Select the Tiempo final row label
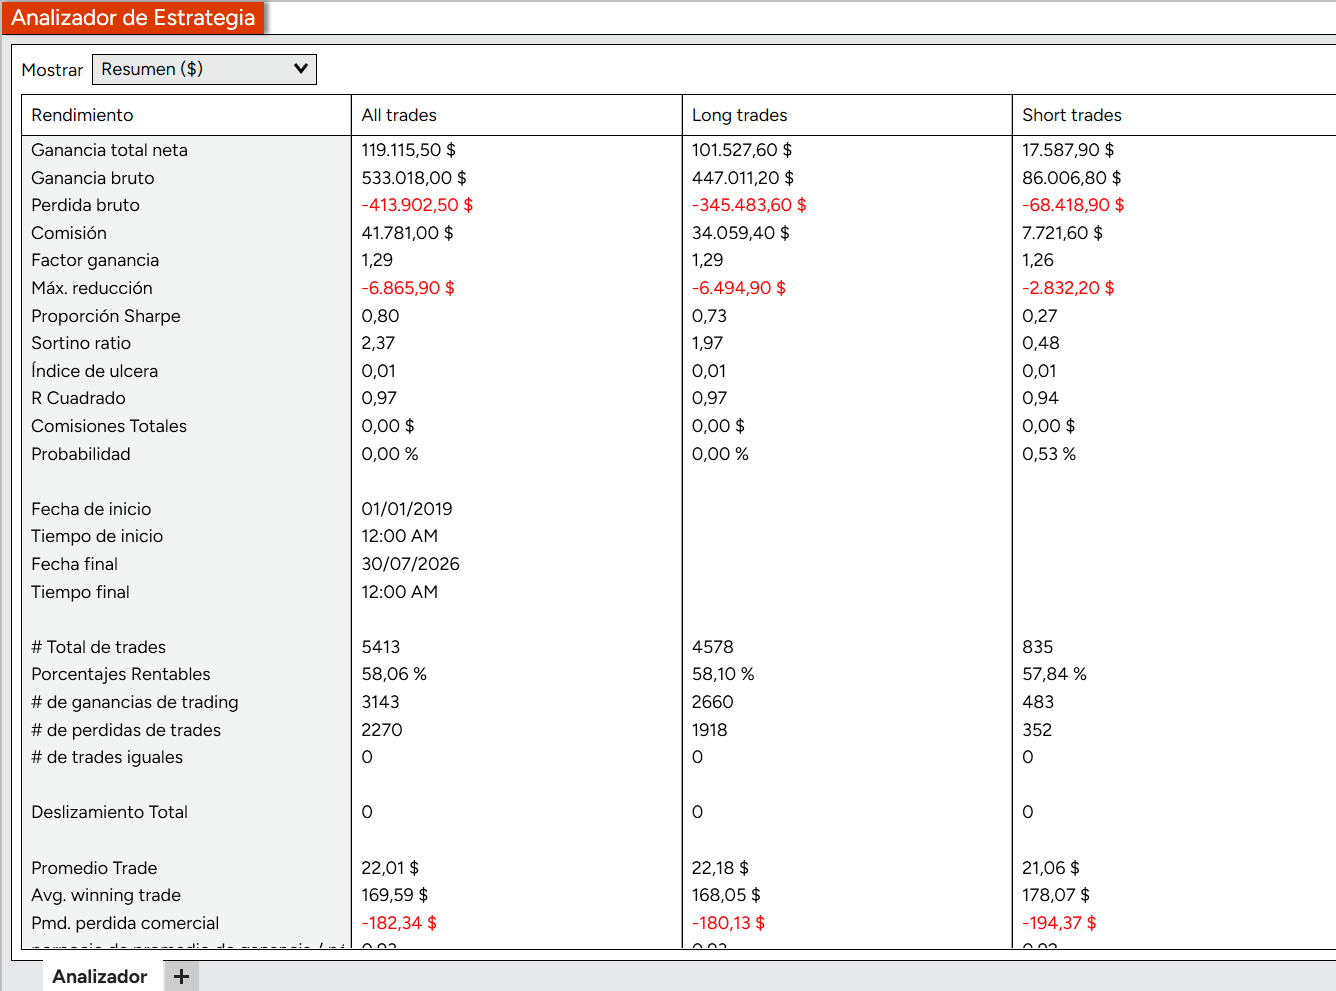 click(x=80, y=592)
